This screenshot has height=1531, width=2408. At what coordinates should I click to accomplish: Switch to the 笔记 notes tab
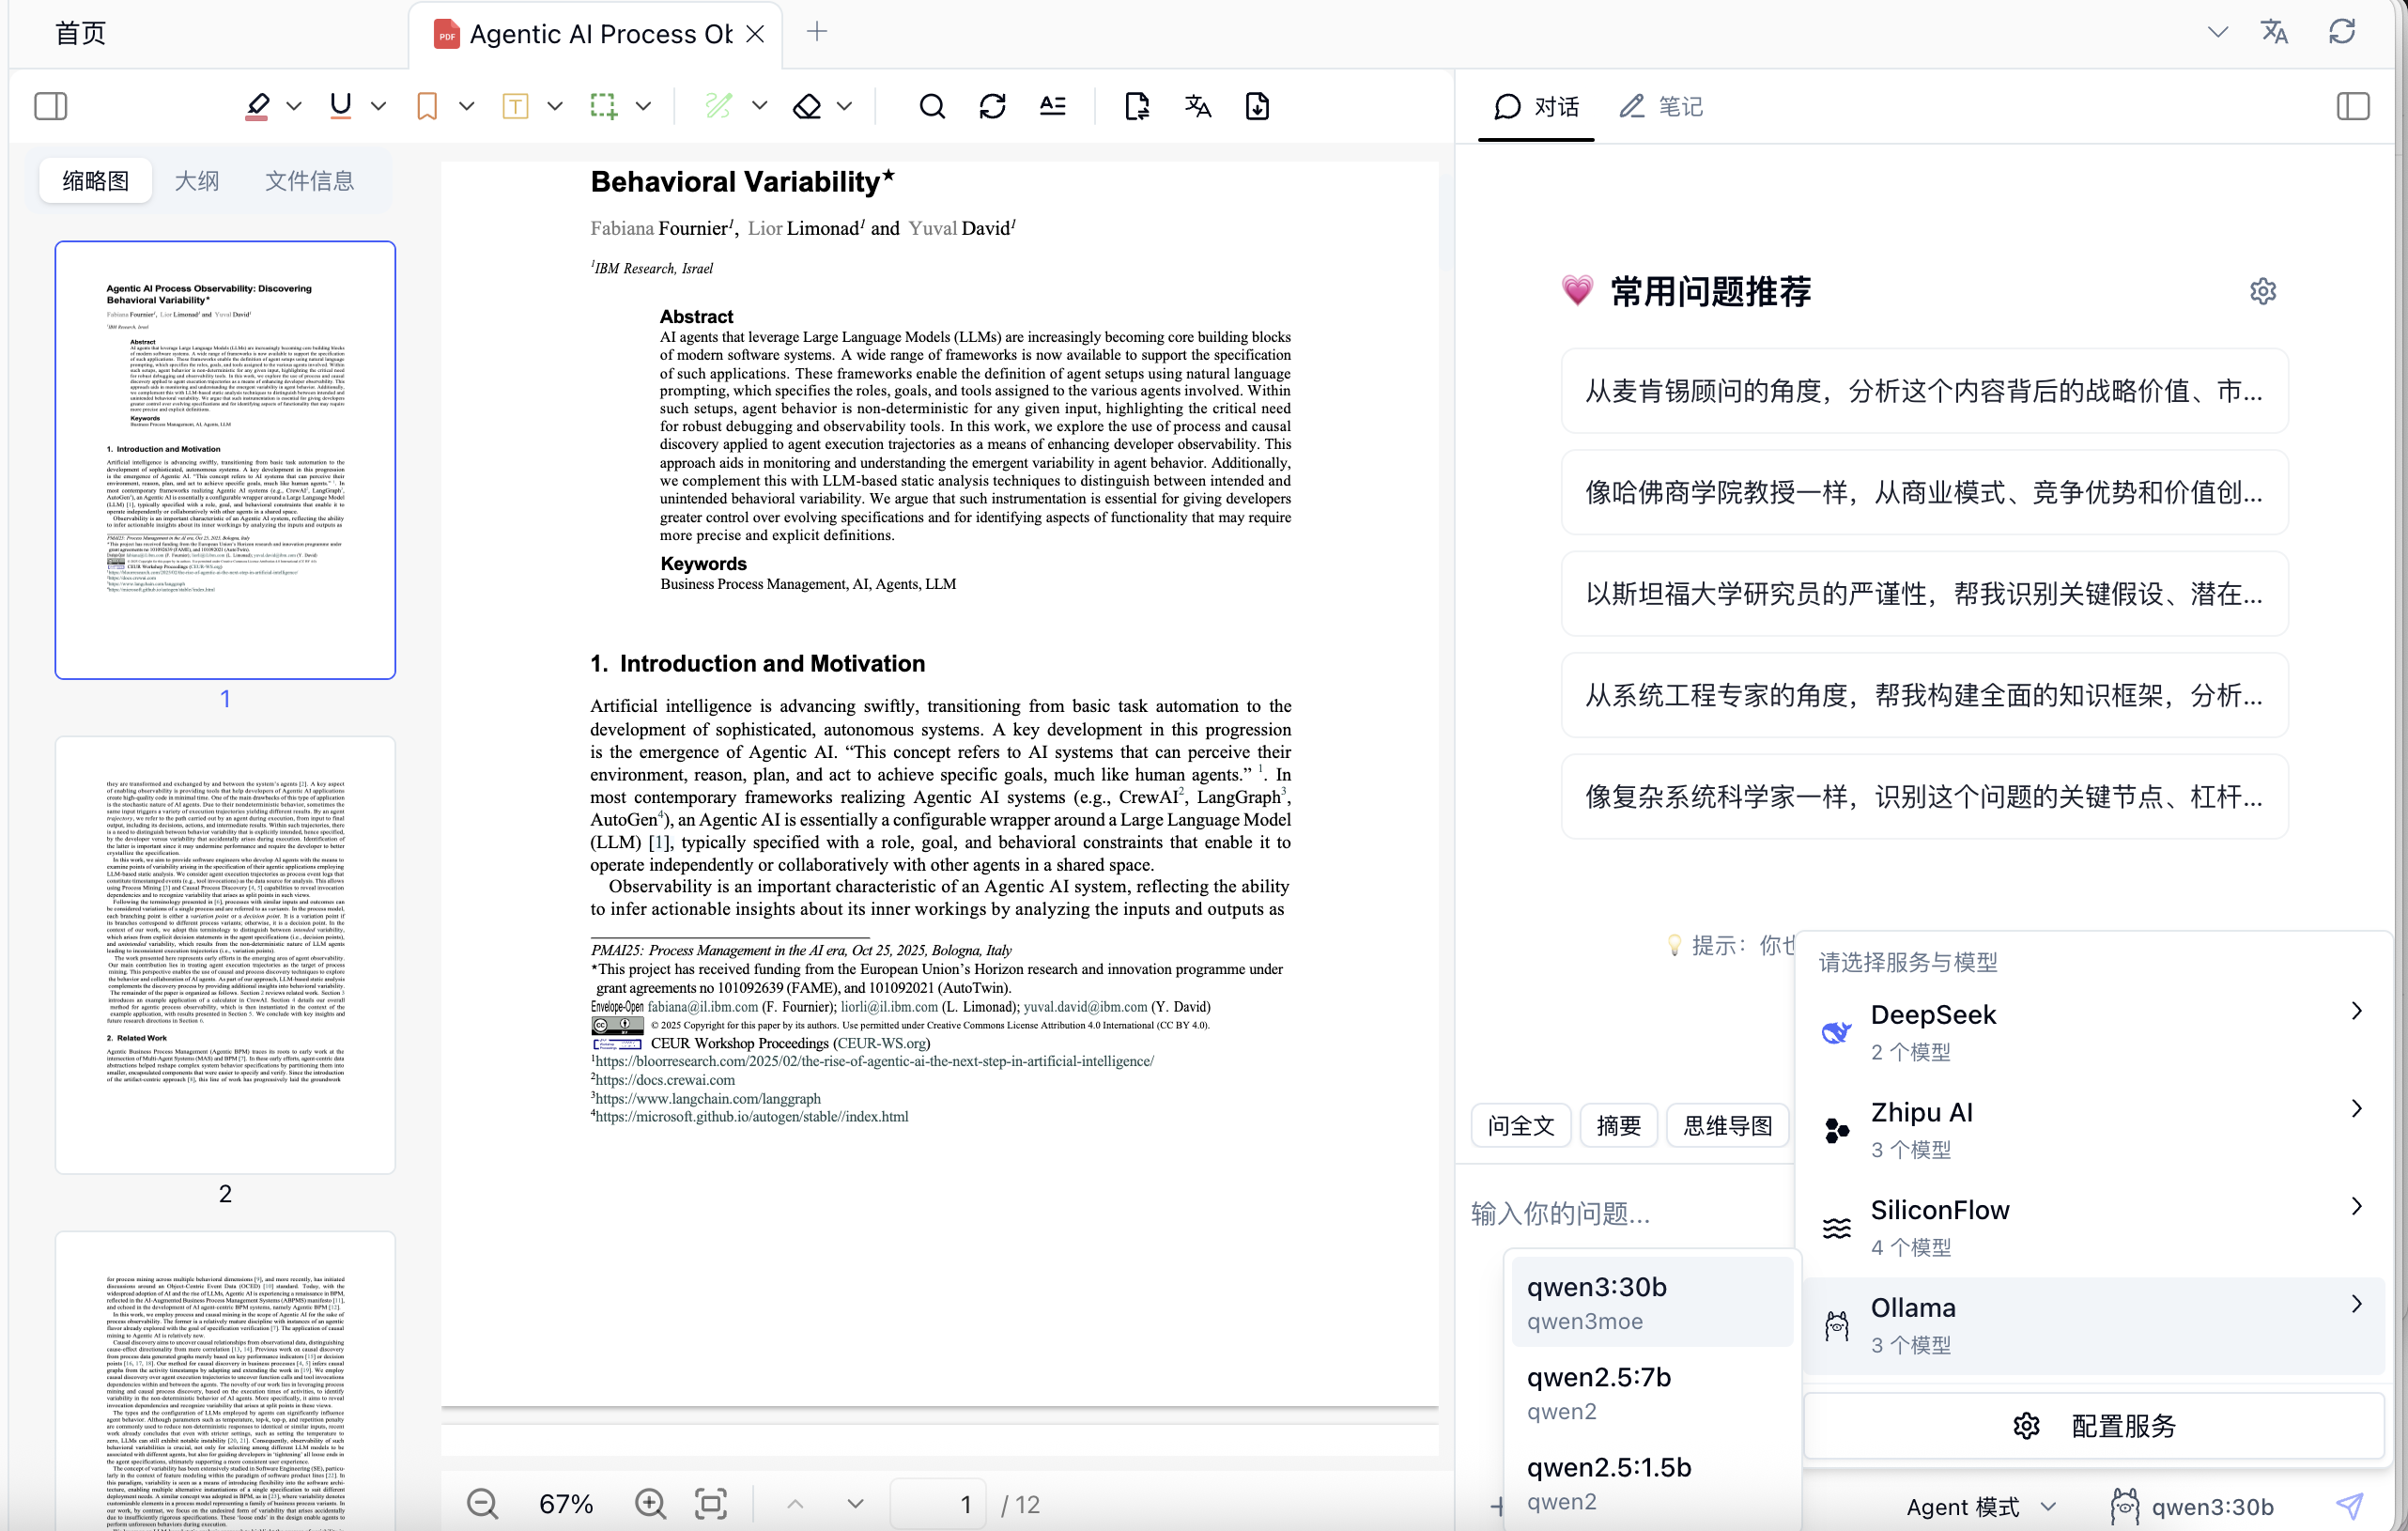pos(1662,106)
